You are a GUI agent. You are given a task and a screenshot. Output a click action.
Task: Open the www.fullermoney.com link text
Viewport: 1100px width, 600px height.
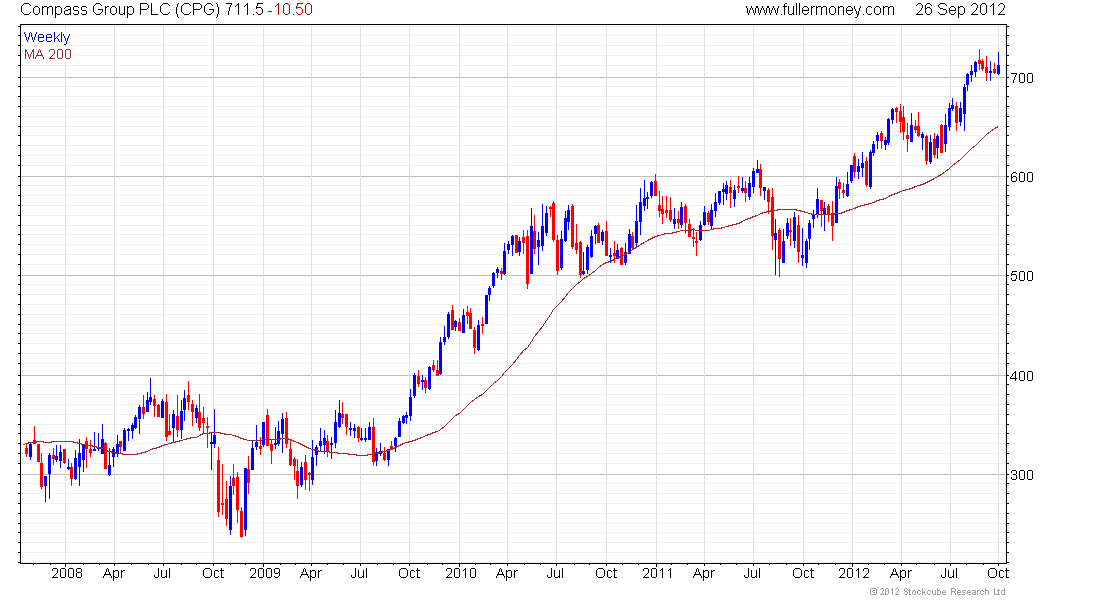[x=820, y=10]
